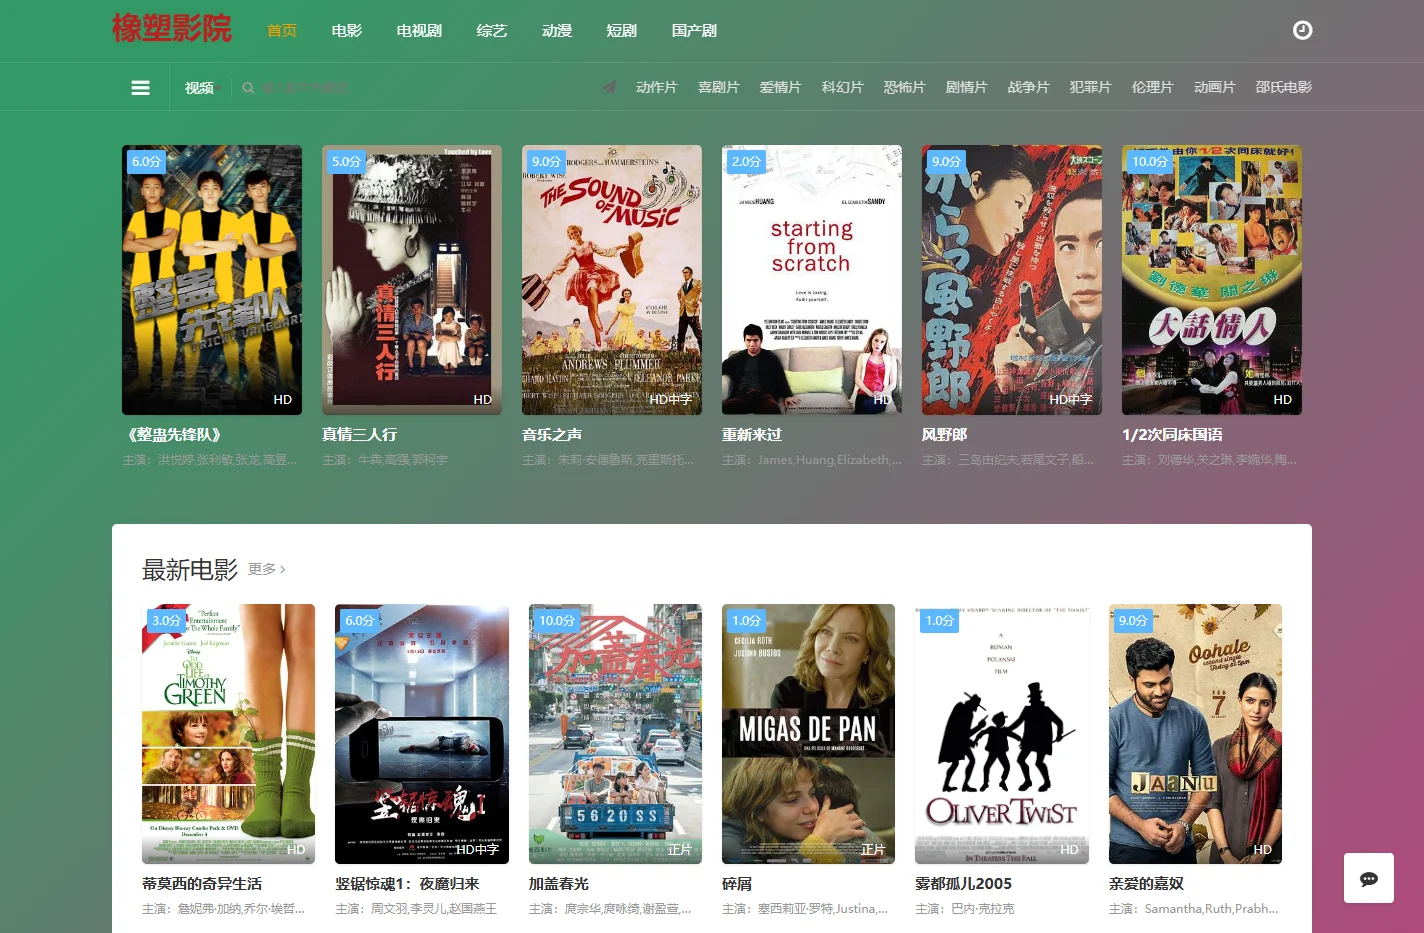Select the 动作片 genre link
The width and height of the screenshot is (1424, 933).
[656, 87]
